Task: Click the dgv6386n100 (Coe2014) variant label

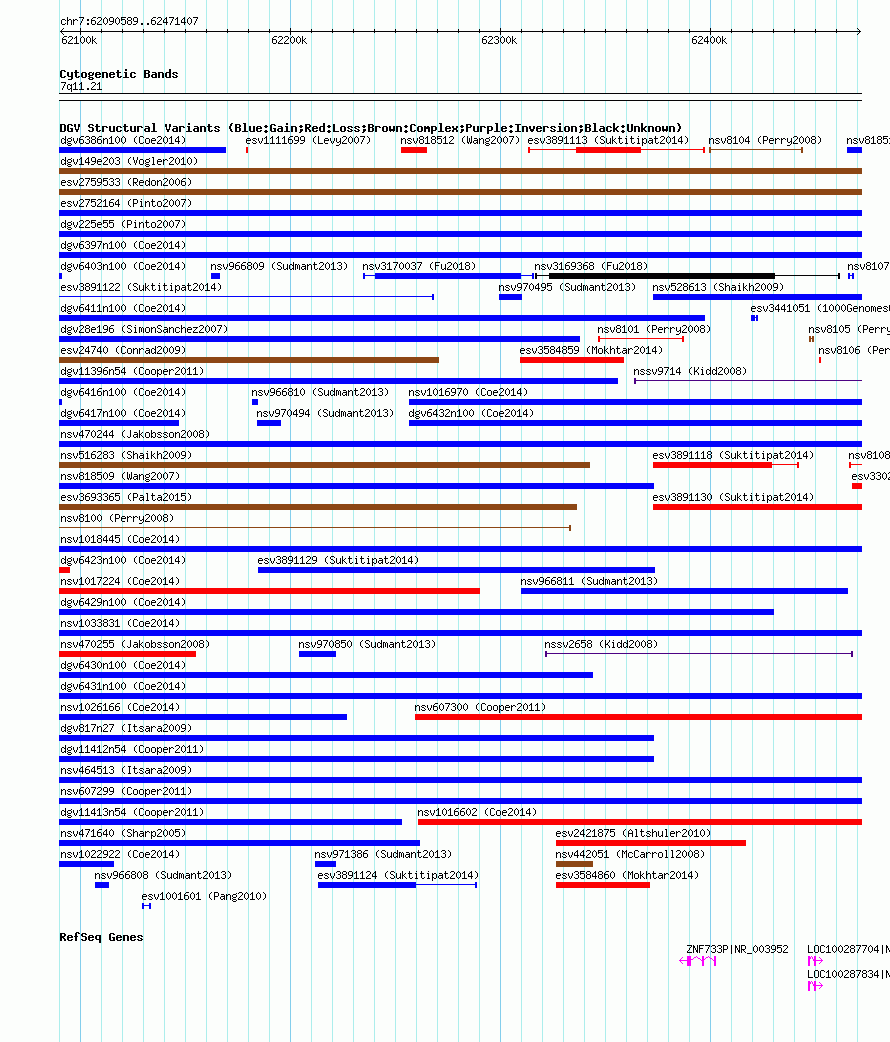Action: [123, 140]
